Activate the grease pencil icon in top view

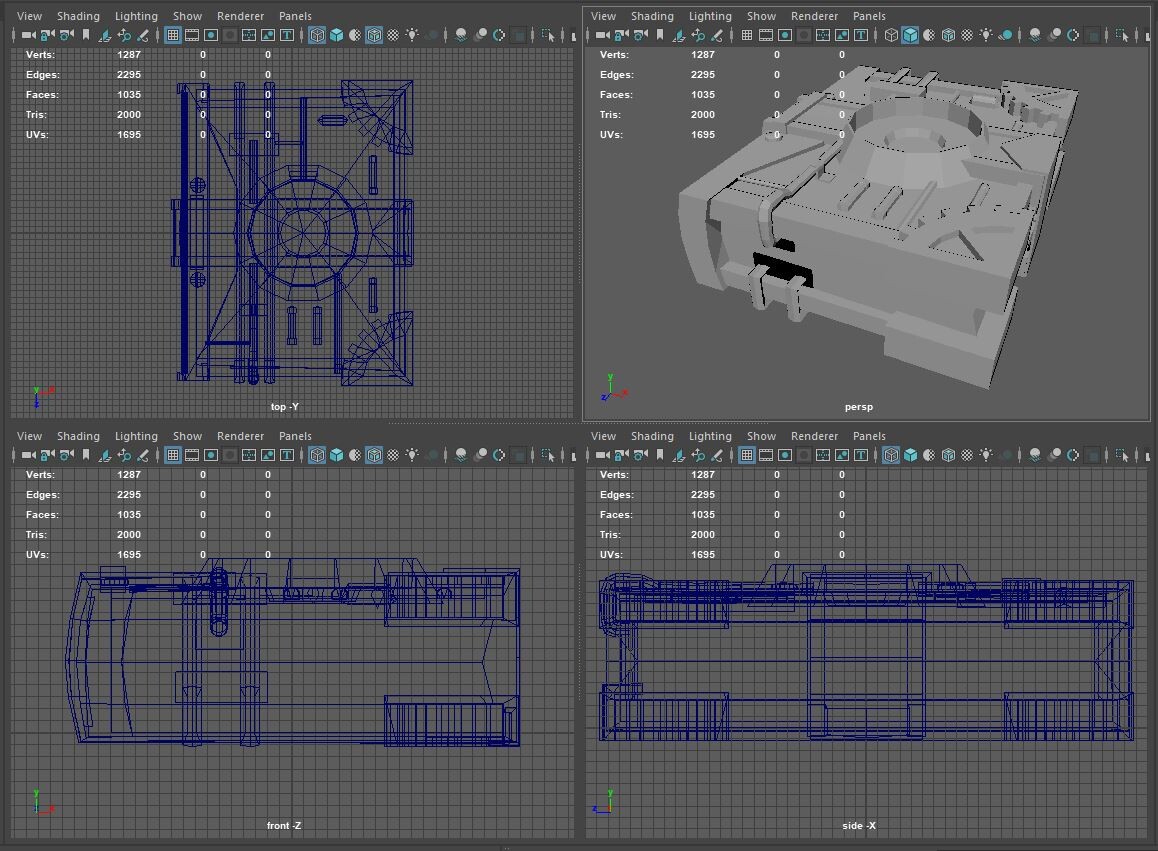[x=144, y=35]
